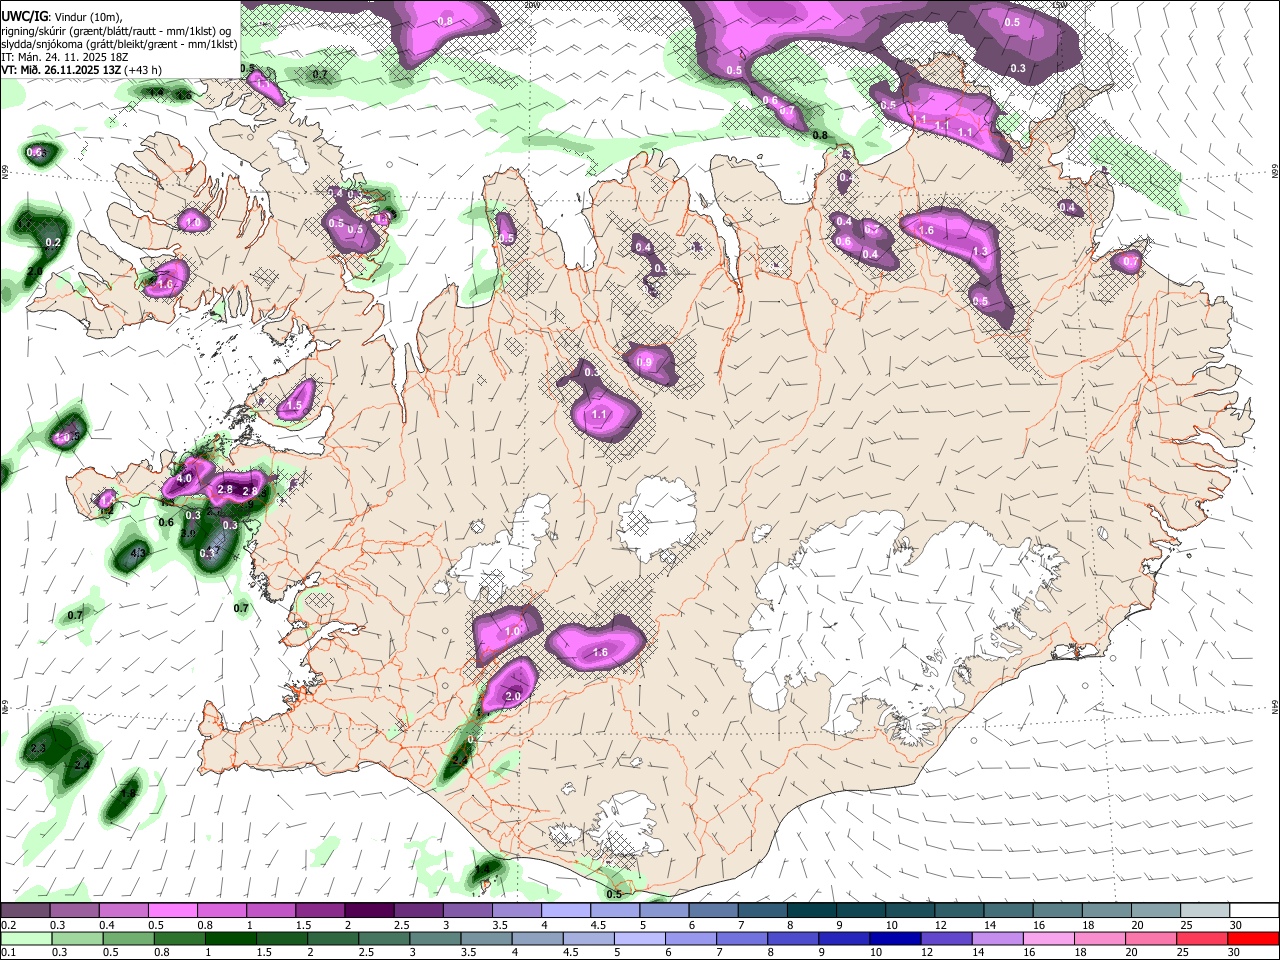1280x960 pixels.
Task: Click the '1.3' snowfall value in the northeast
Action: pyautogui.click(x=981, y=252)
